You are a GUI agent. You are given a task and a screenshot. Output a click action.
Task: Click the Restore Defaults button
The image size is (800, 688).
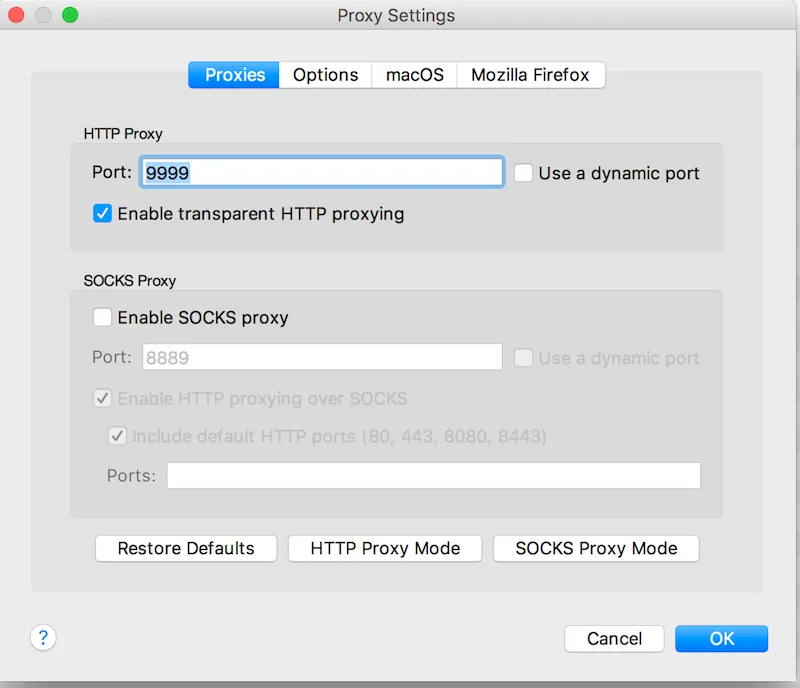[185, 548]
